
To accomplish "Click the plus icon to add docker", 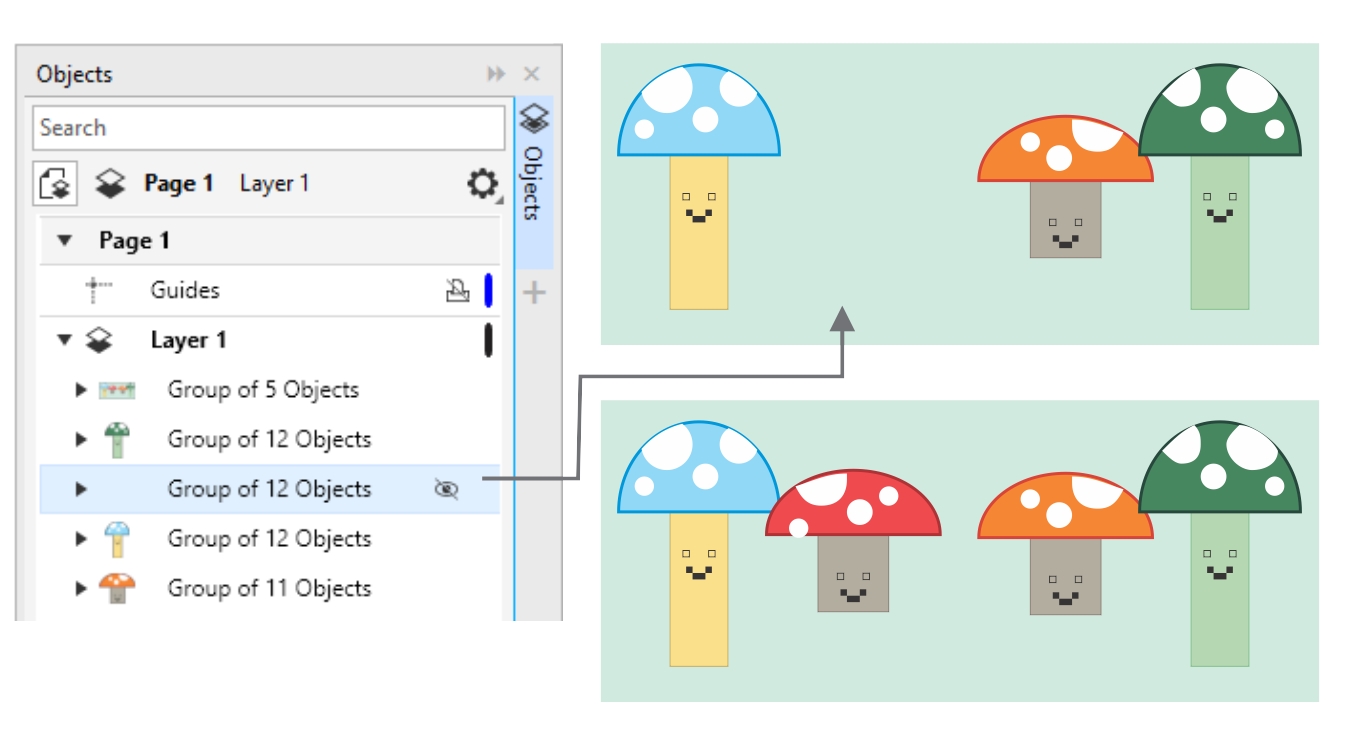I will pos(535,293).
